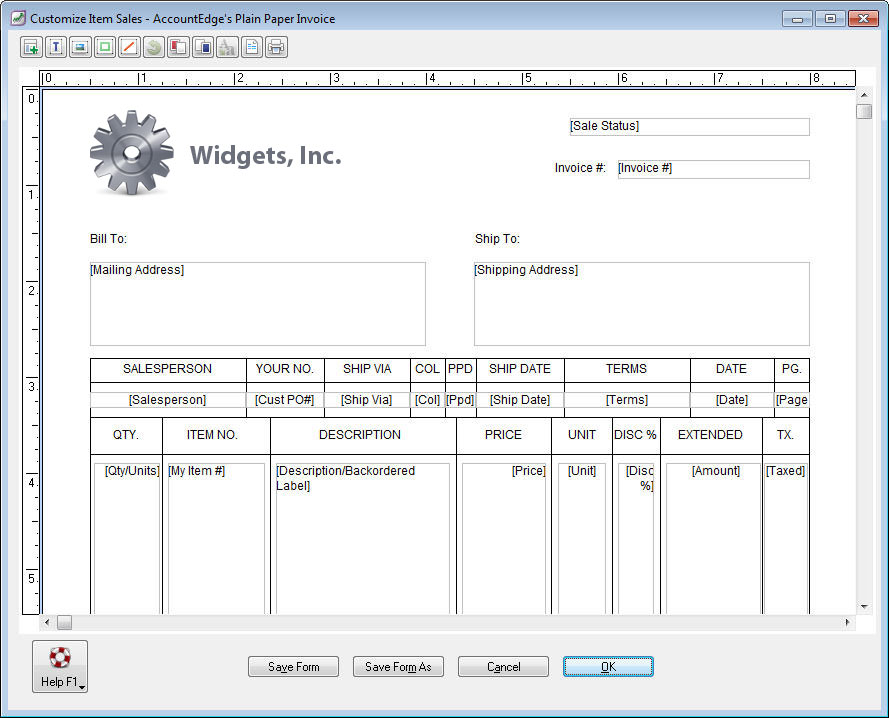
Task: Select the [Qty/Units] field
Action: 127,538
